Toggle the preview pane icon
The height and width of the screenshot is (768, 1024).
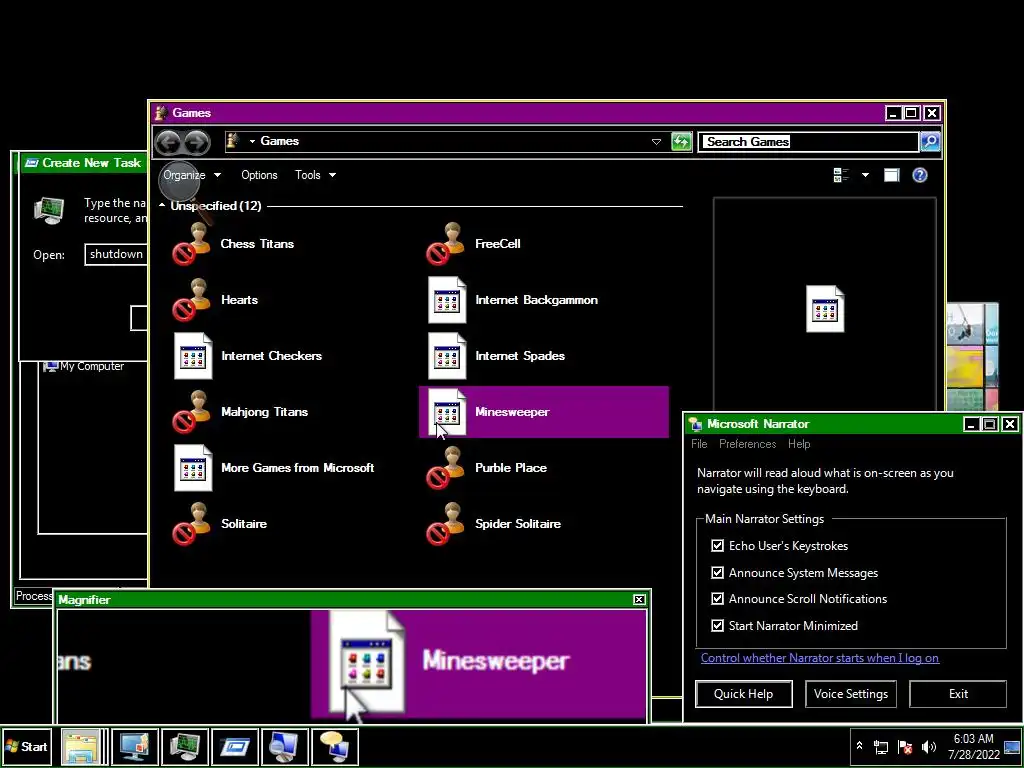click(891, 175)
